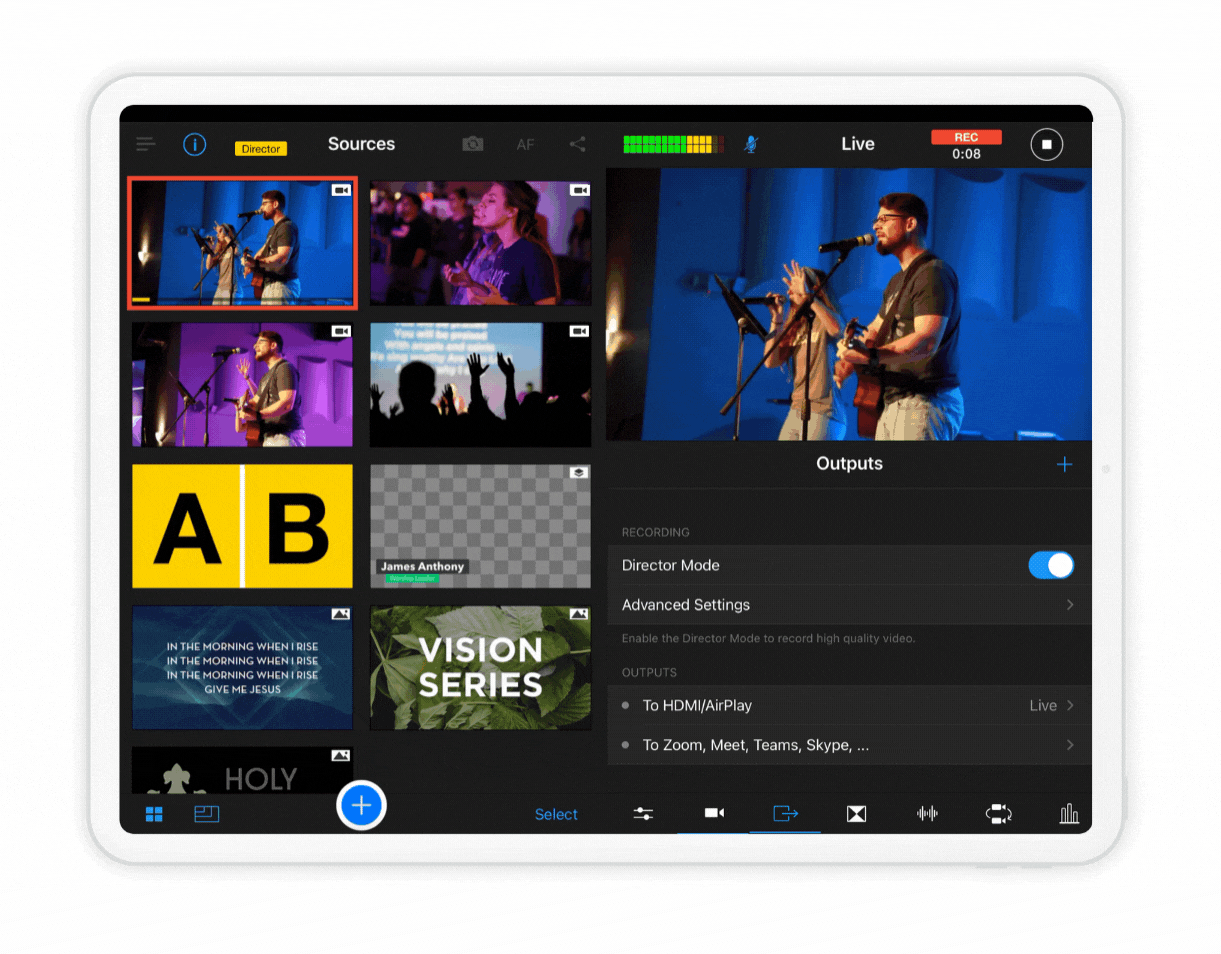The image size is (1221, 954).
Task: Open the transitions tab
Action: [x=856, y=813]
